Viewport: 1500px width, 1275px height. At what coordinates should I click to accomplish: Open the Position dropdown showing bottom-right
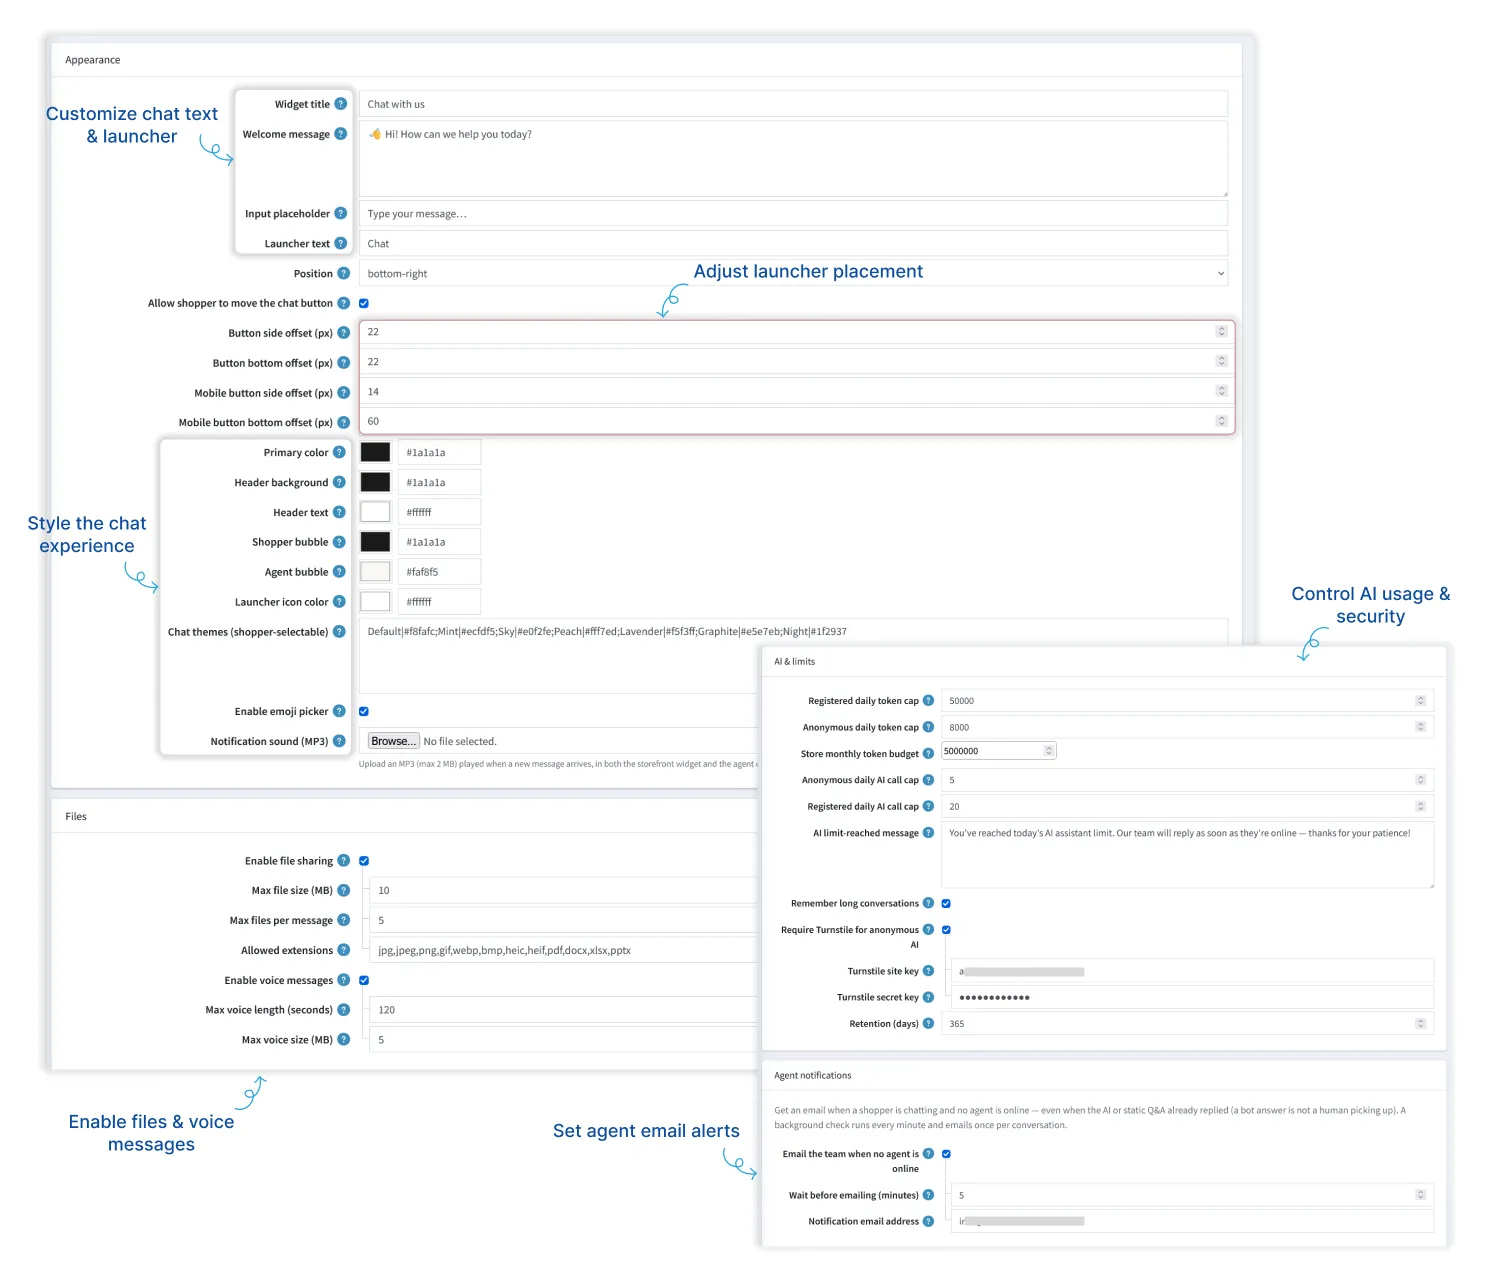pyautogui.click(x=793, y=273)
